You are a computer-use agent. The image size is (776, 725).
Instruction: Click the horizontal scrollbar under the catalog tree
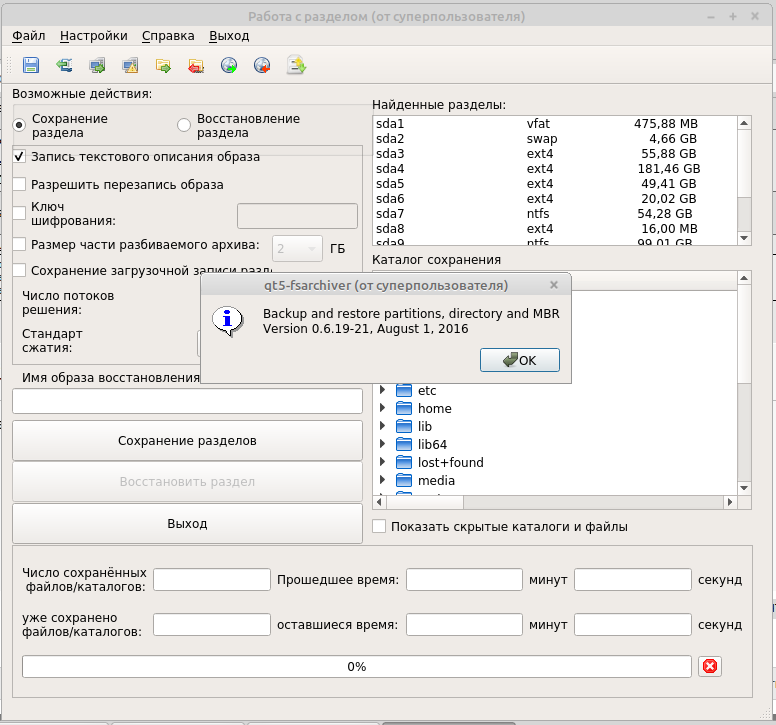555,502
